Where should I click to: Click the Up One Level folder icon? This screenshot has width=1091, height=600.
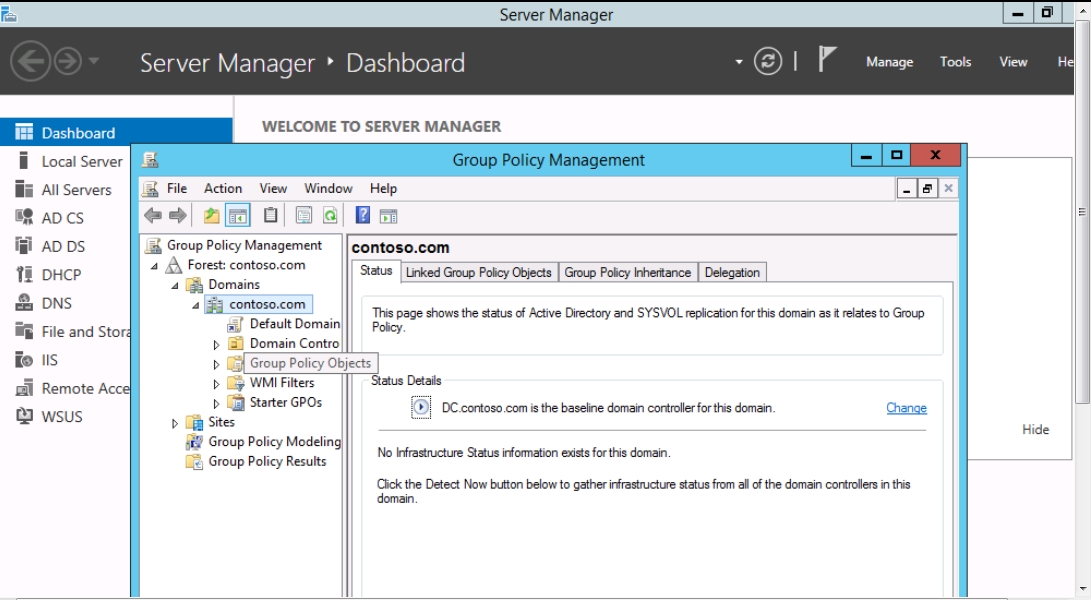click(x=211, y=215)
